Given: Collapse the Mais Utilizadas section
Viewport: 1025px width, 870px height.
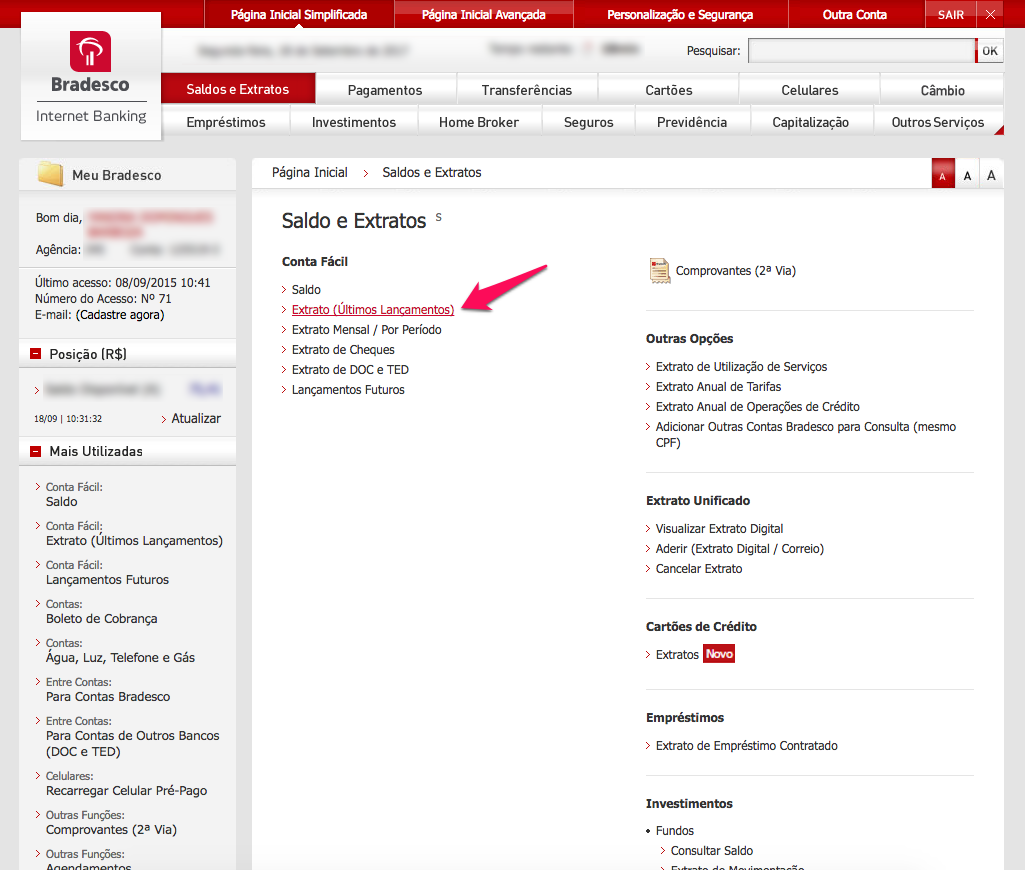Looking at the screenshot, I should click(x=35, y=451).
